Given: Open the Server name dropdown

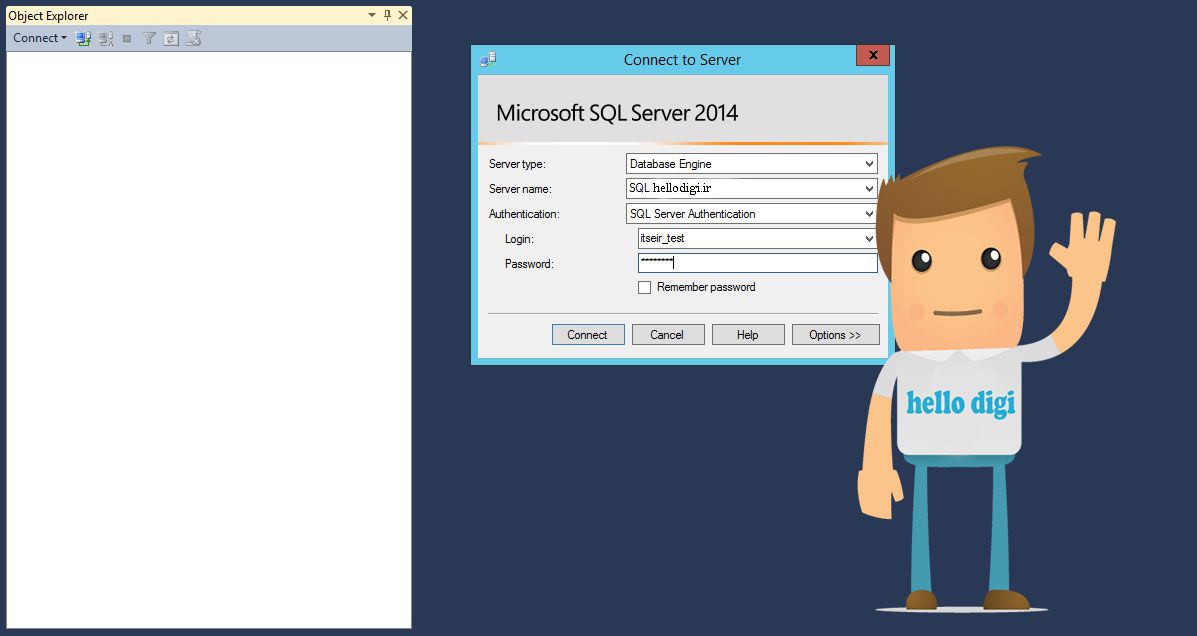Looking at the screenshot, I should (869, 189).
